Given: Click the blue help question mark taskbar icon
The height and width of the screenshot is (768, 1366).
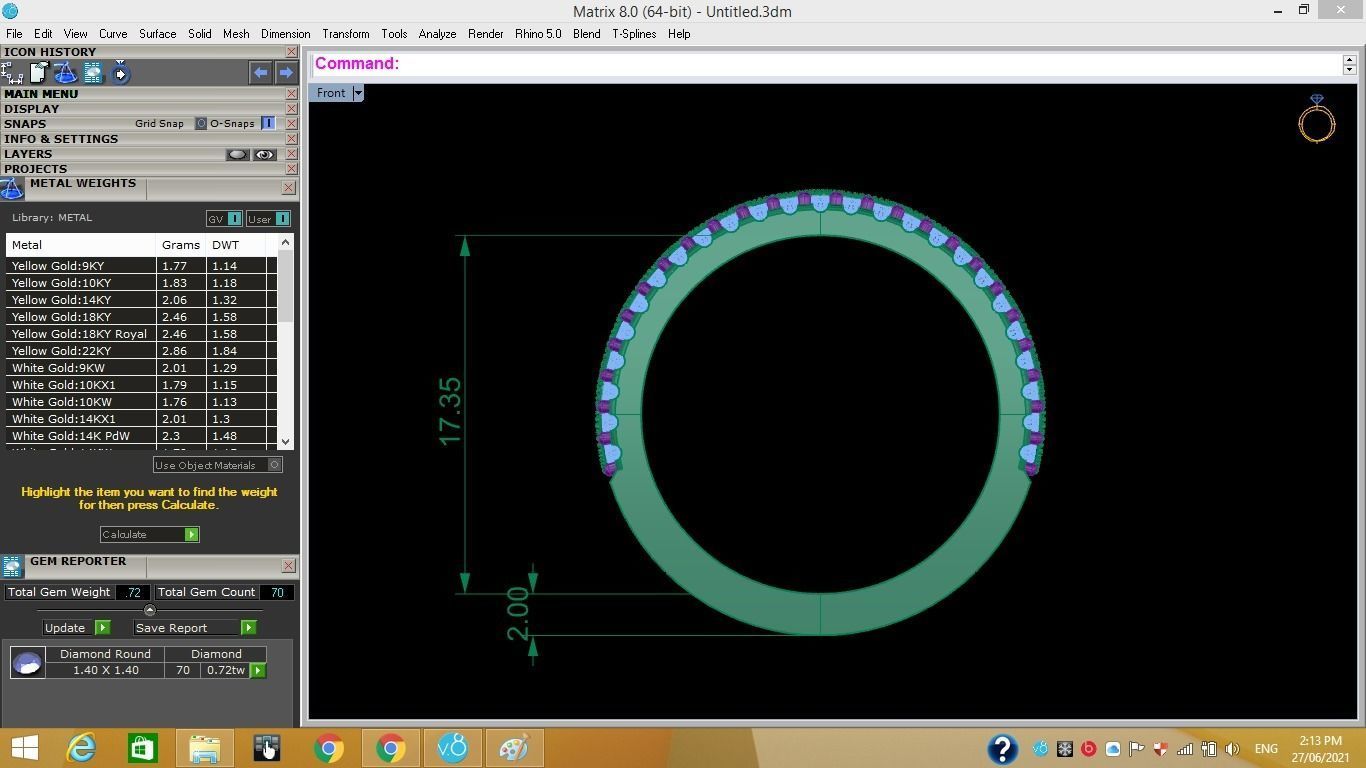Looking at the screenshot, I should (x=1002, y=748).
